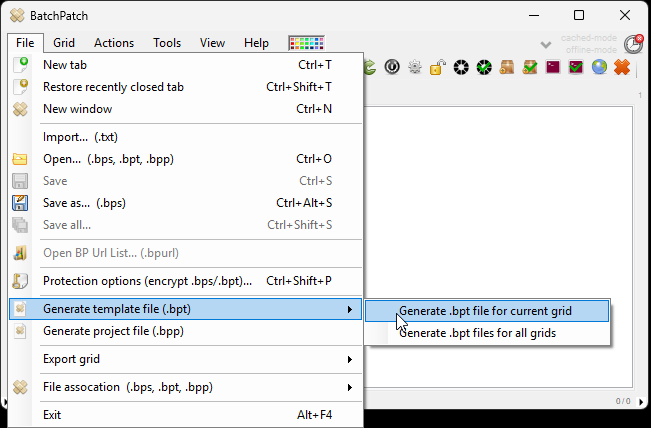Screen dimensions: 651x428
Task: Choose File assocation (.bps, .bpt, .bpp)
Action: point(186,387)
